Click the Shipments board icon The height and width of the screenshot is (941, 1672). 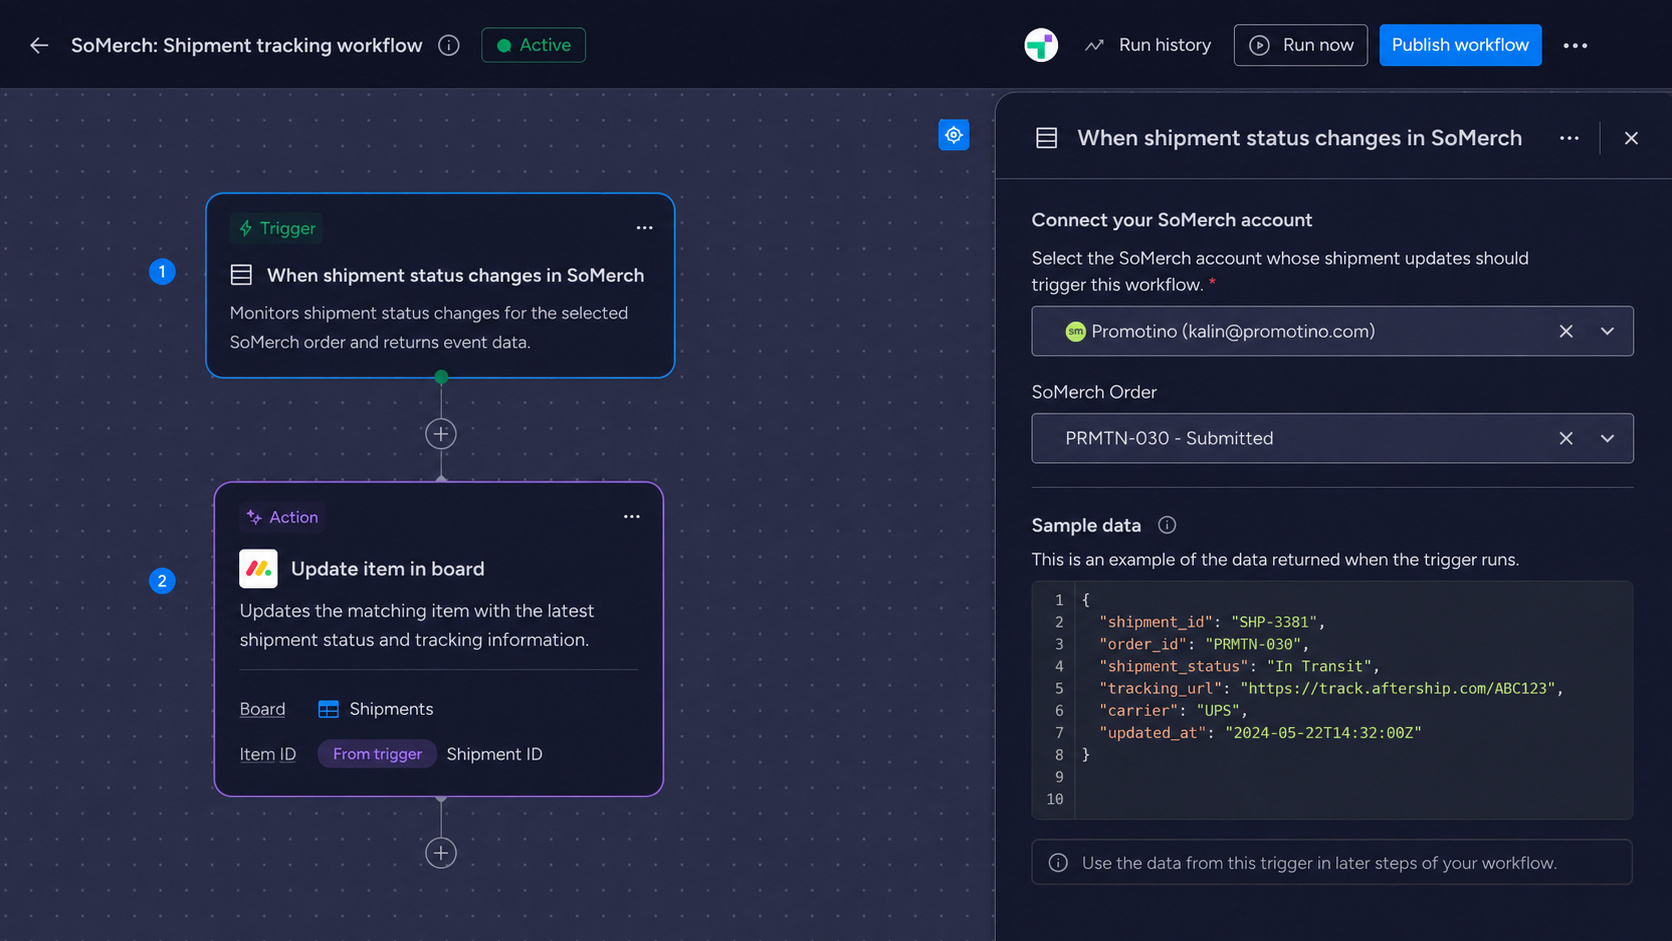pyautogui.click(x=328, y=709)
